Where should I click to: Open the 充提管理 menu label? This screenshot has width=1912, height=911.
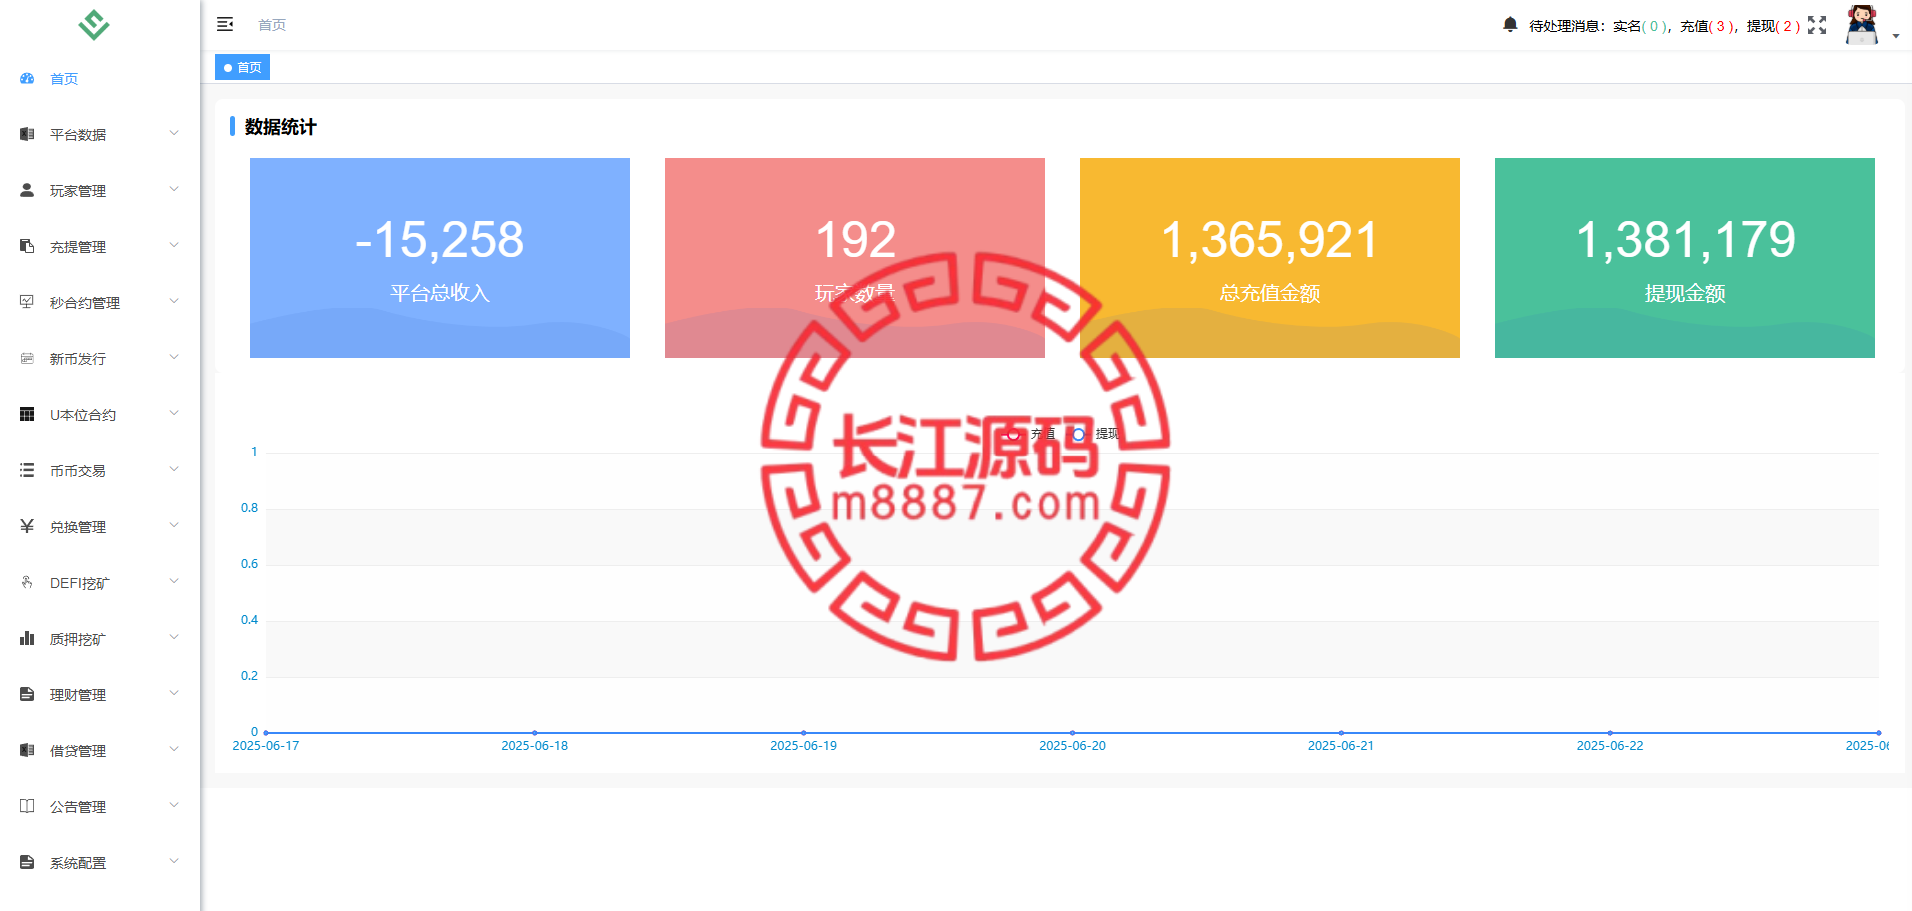coord(78,247)
